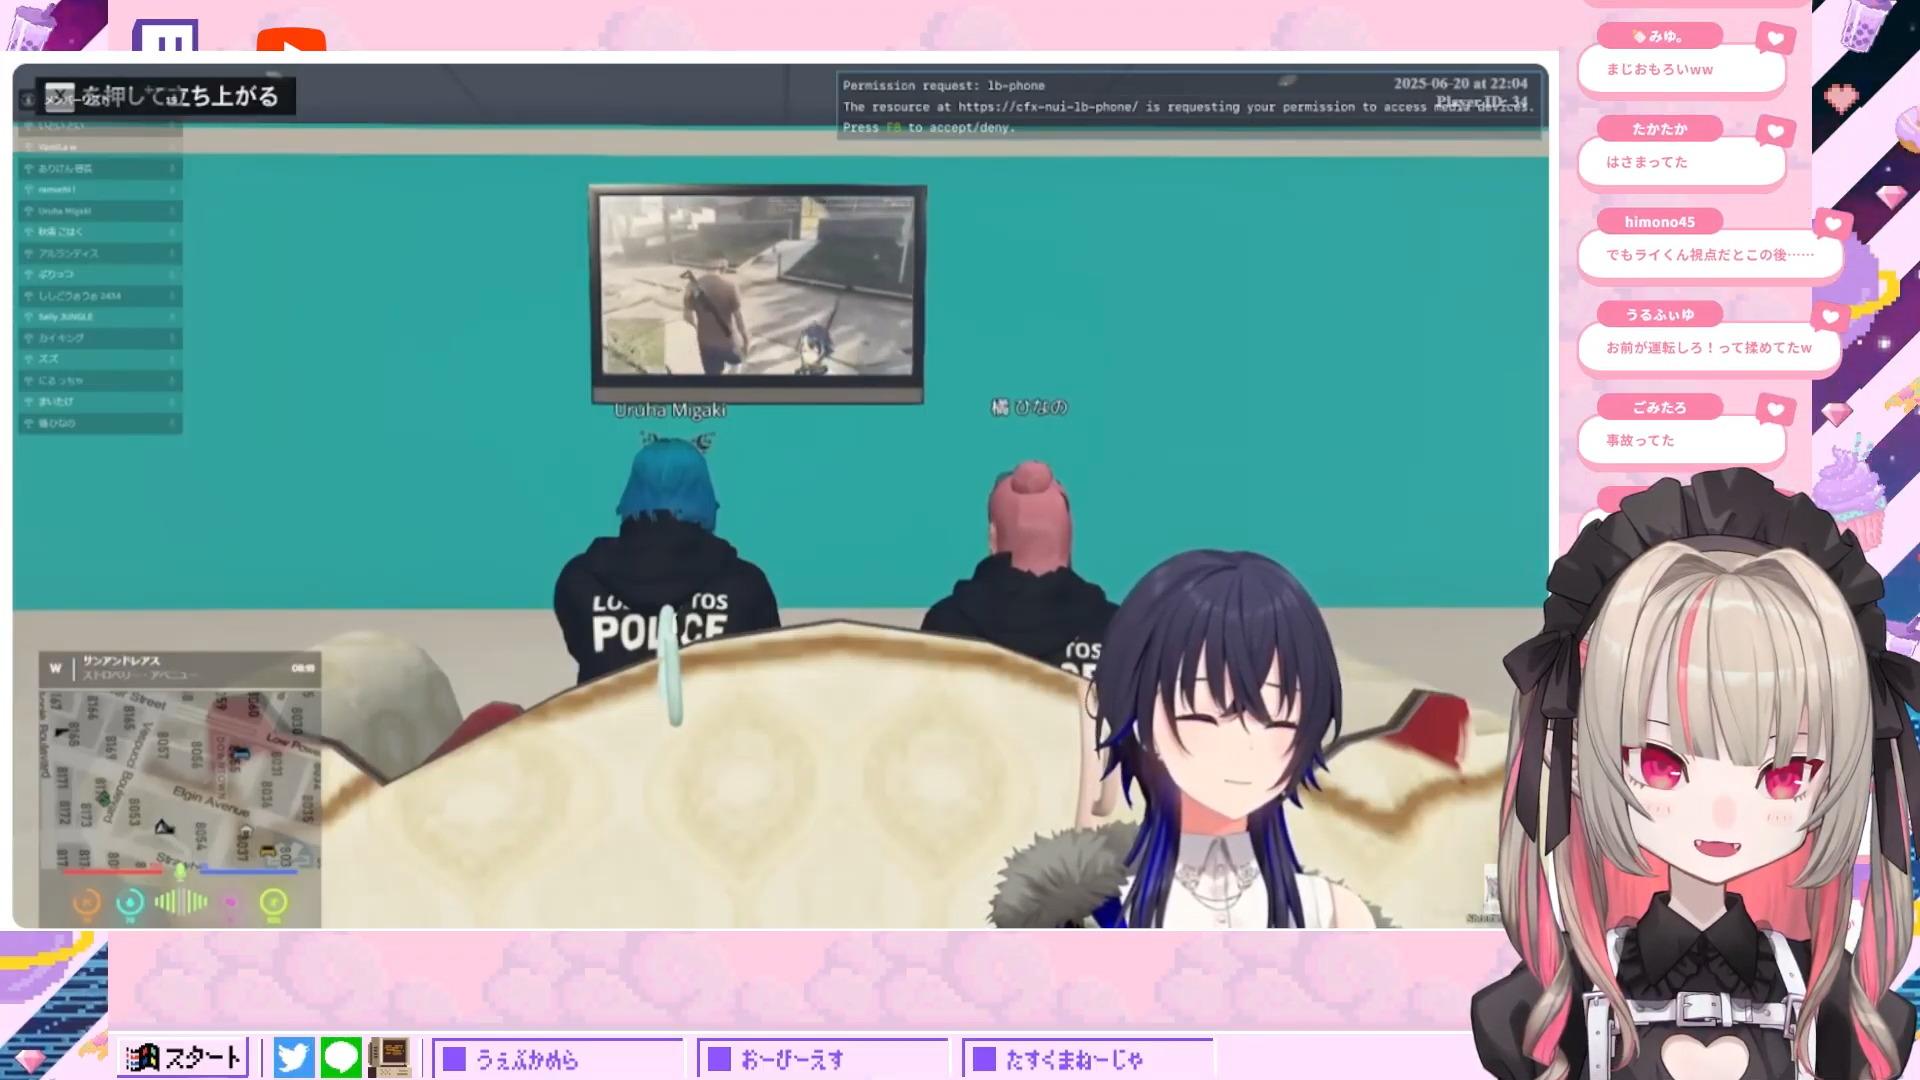Click the サンアンドレアス location label
1920x1080 pixels.
pyautogui.click(x=121, y=661)
